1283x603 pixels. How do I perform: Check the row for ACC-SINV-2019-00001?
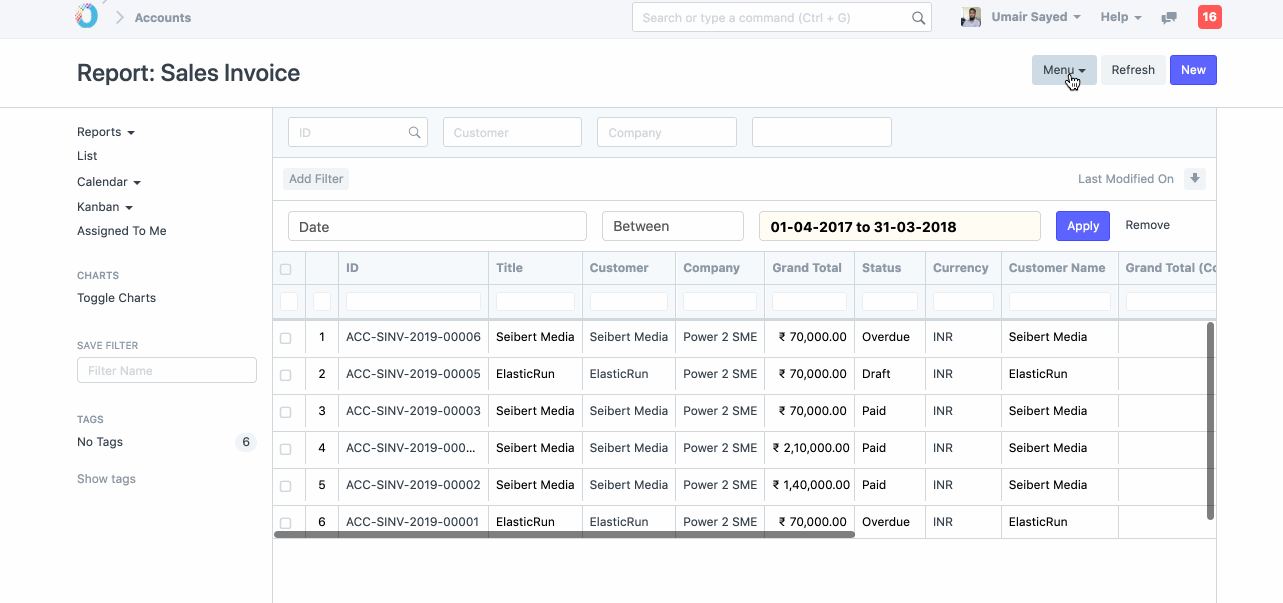pyautogui.click(x=286, y=523)
